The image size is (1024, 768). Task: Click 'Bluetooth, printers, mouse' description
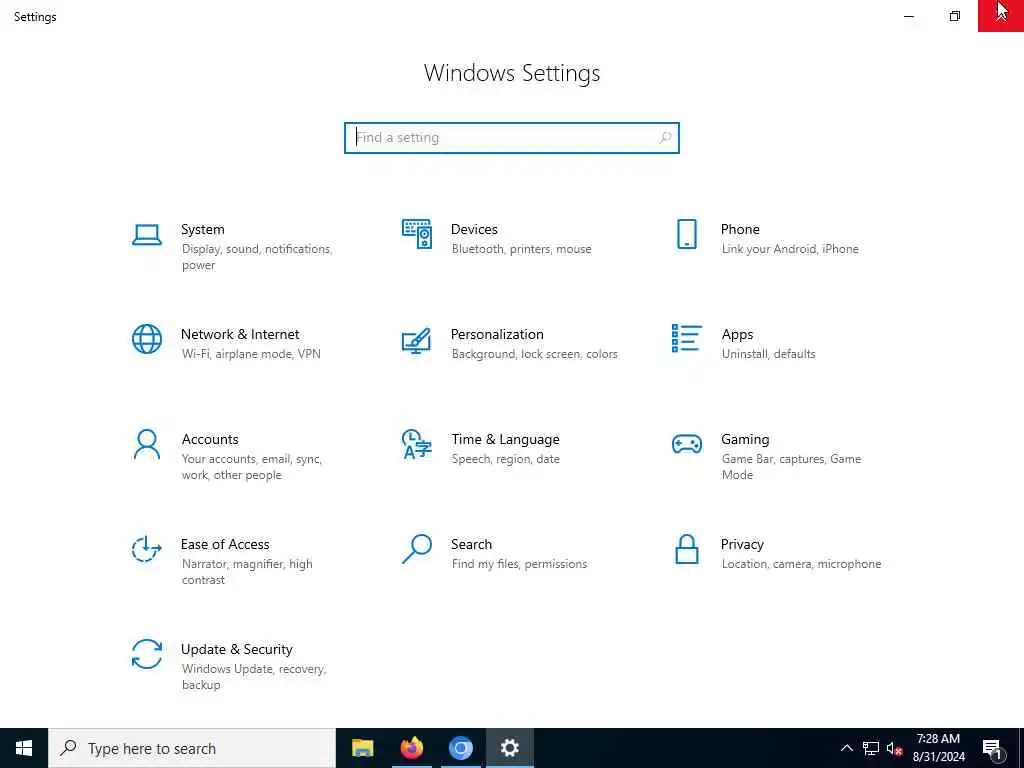[x=521, y=249]
